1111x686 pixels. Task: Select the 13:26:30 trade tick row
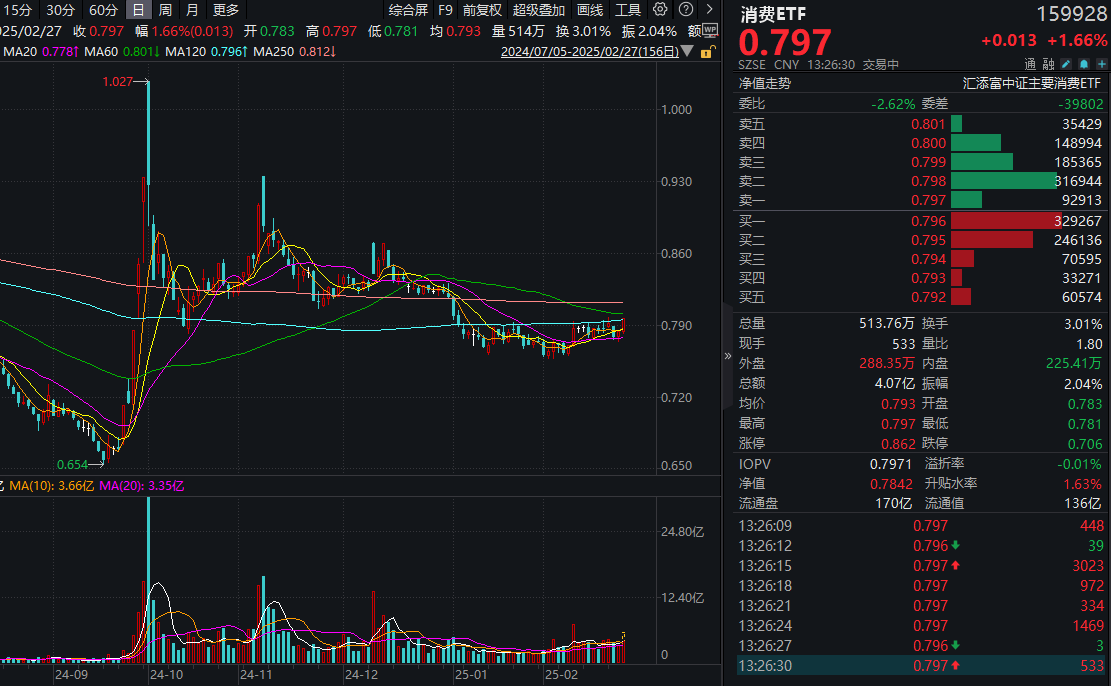pyautogui.click(x=920, y=665)
